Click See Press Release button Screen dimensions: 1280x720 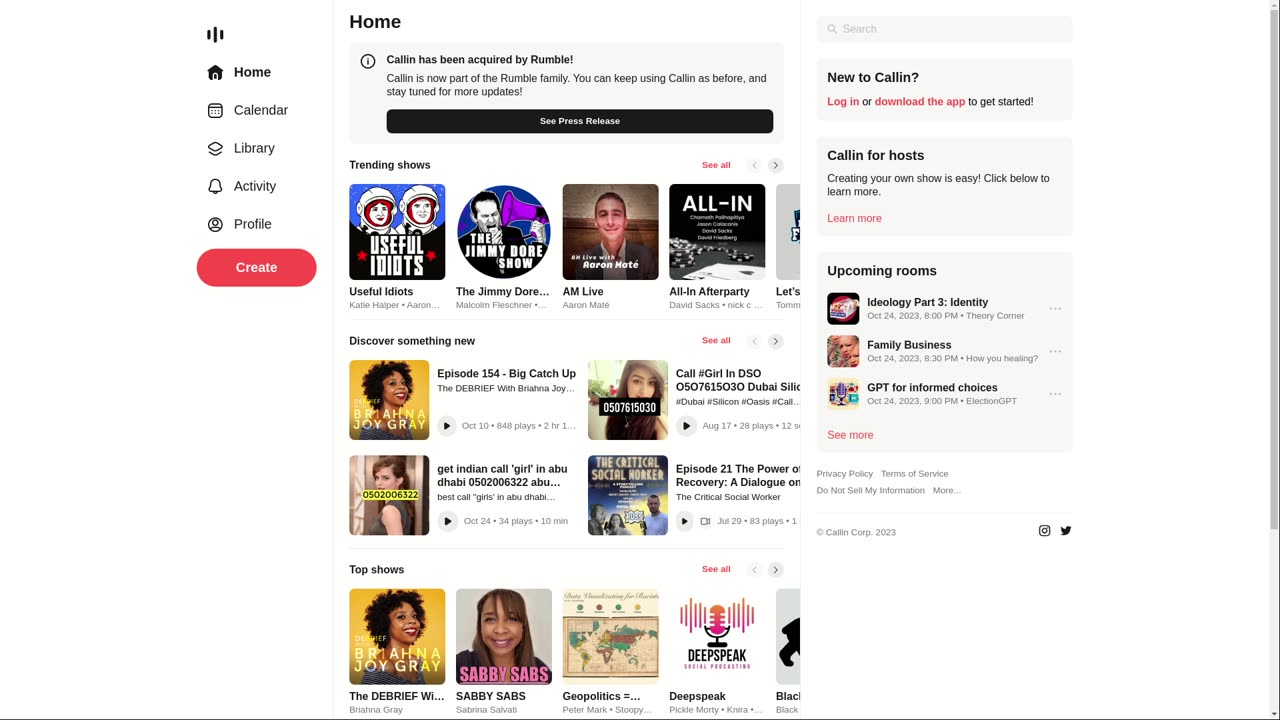click(x=580, y=121)
